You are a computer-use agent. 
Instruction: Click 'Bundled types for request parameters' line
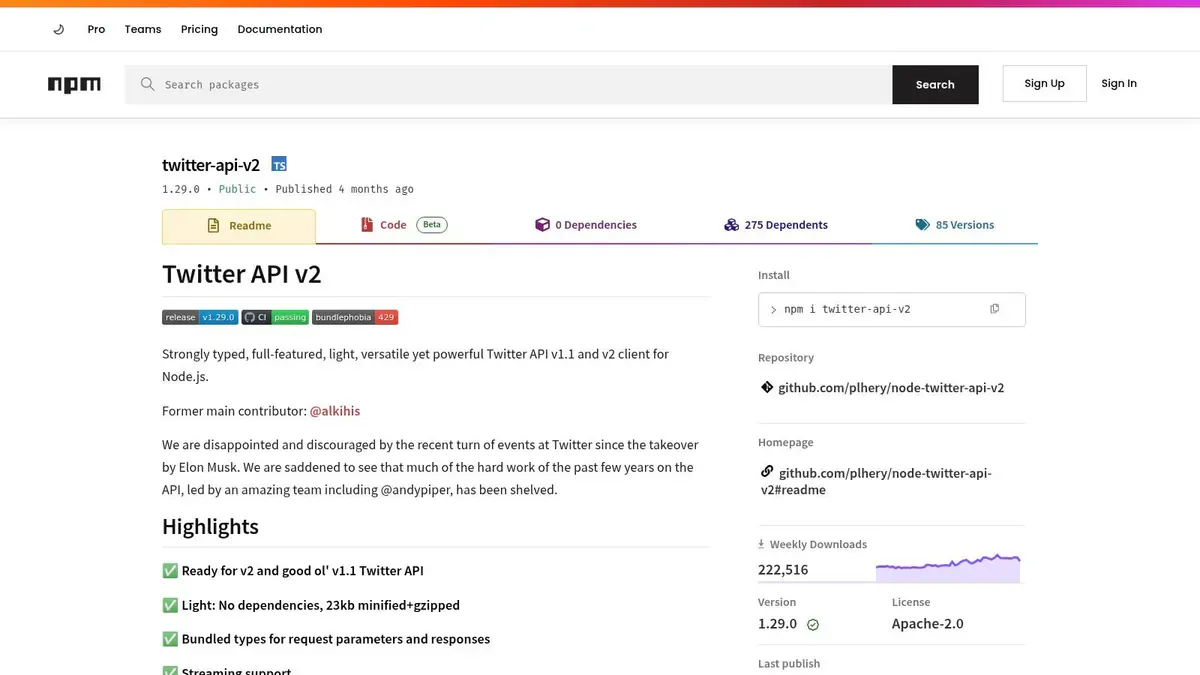pos(326,639)
